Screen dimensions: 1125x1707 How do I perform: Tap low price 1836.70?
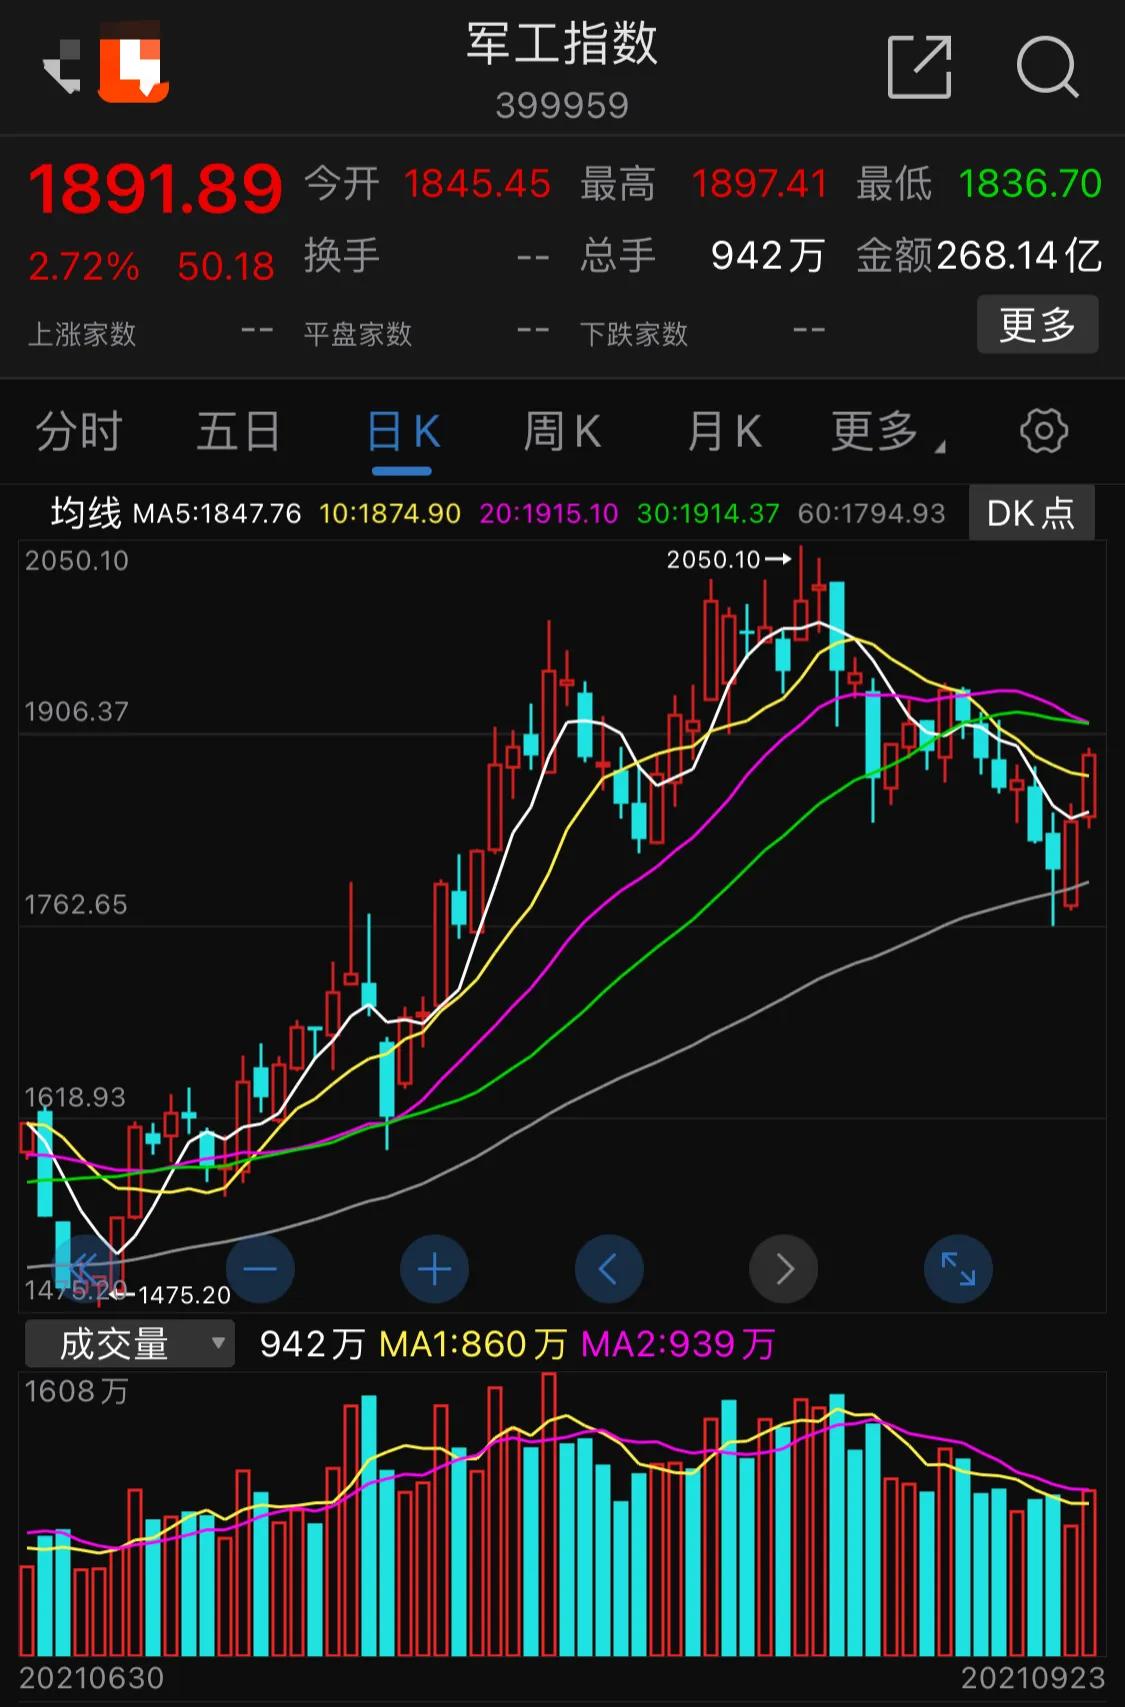[x=1030, y=184]
